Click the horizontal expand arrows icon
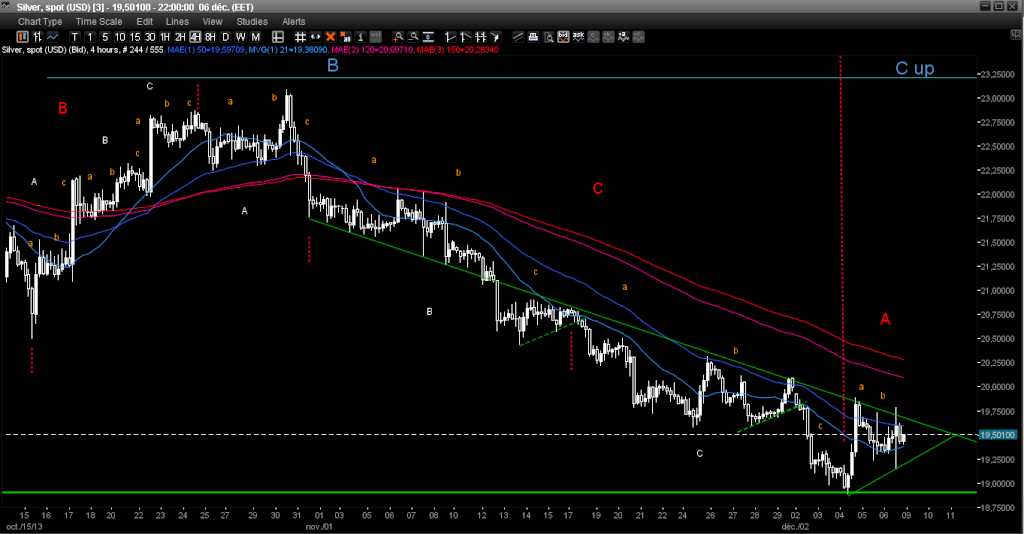 (315, 37)
